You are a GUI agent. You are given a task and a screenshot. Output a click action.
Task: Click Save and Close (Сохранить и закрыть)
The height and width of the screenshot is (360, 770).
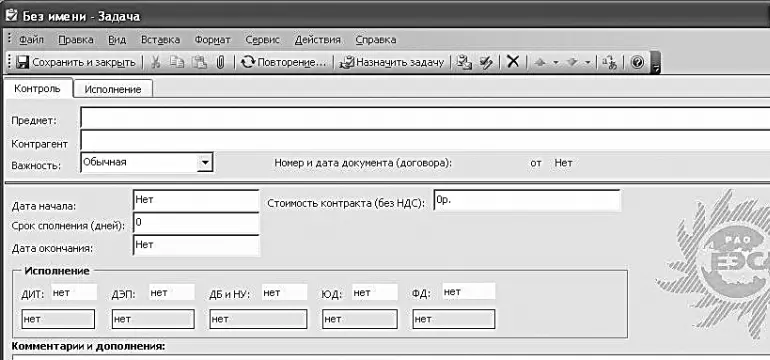click(x=76, y=62)
